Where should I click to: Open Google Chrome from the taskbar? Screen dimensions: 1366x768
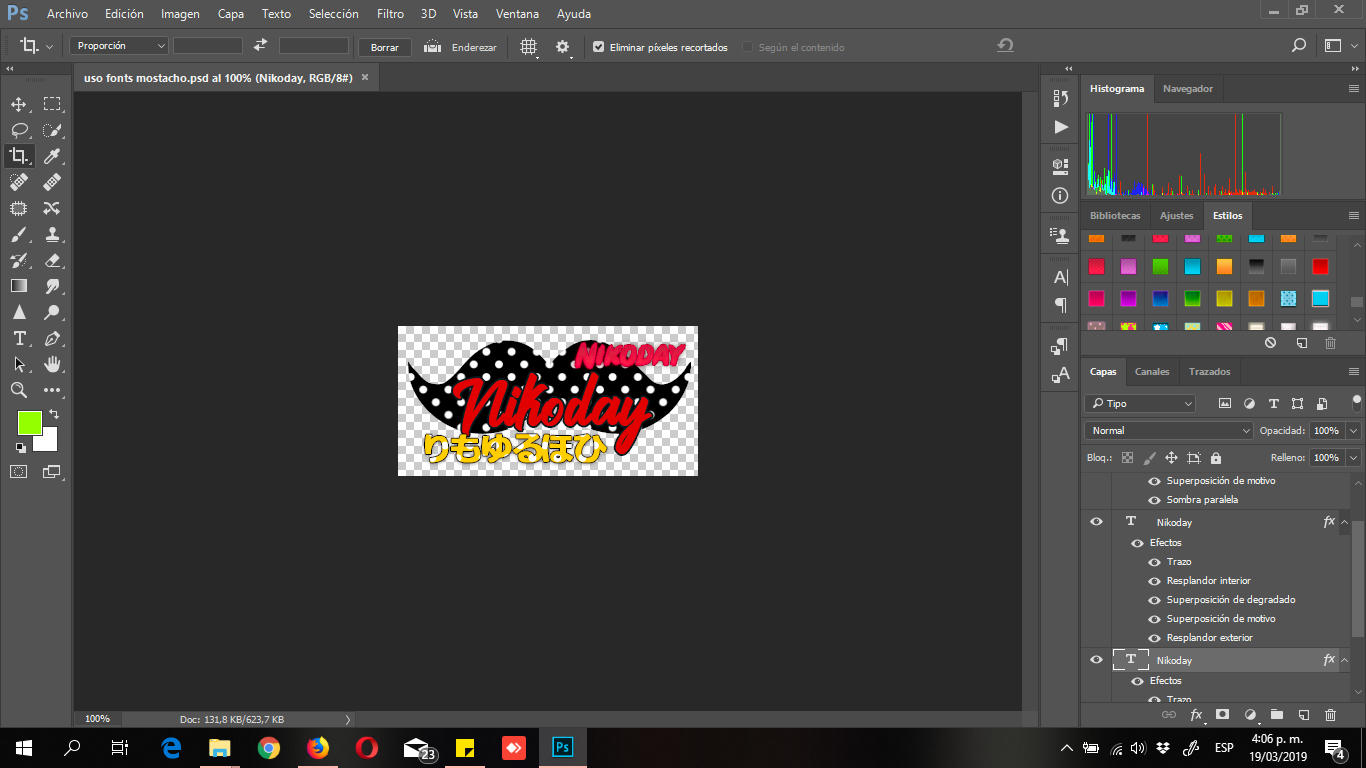268,748
